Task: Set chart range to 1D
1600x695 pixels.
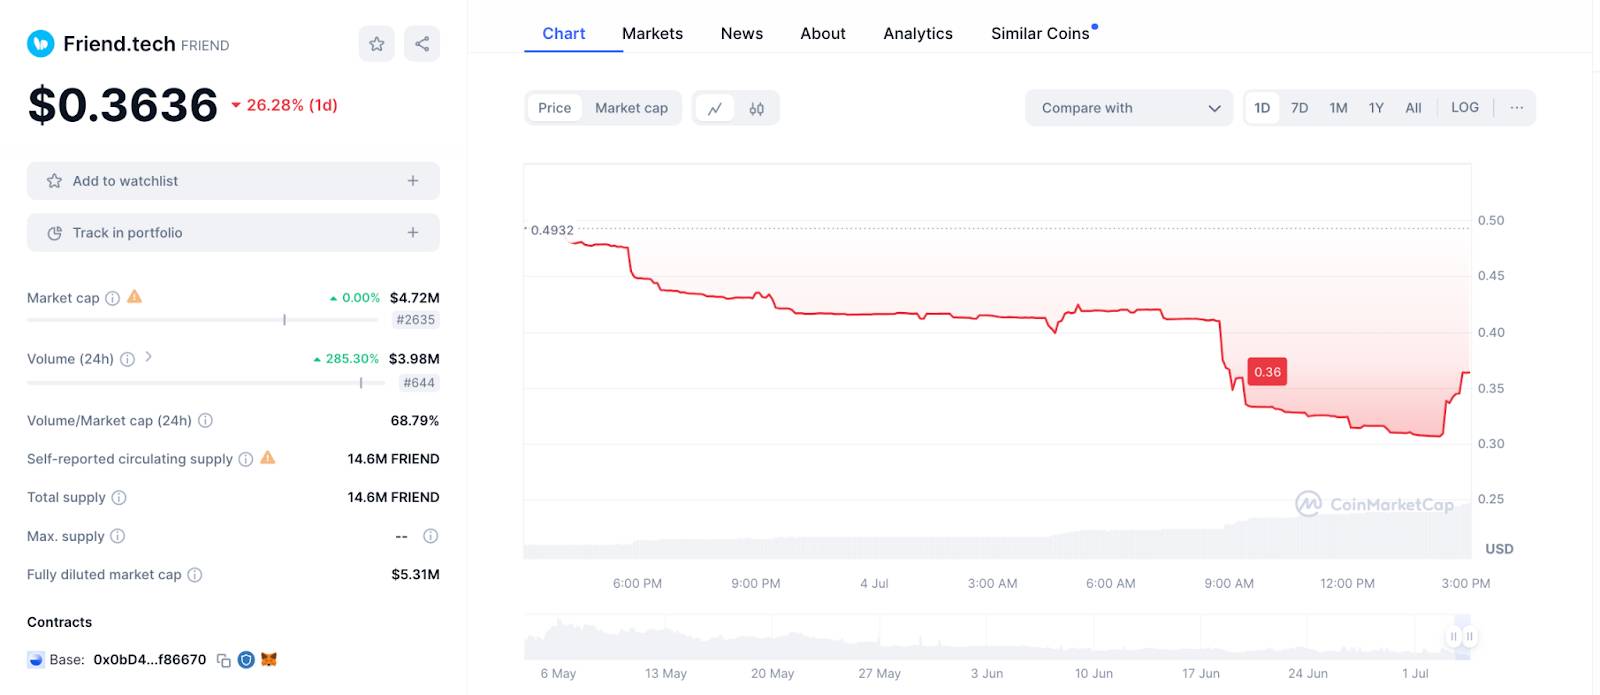Action: [x=1262, y=108]
